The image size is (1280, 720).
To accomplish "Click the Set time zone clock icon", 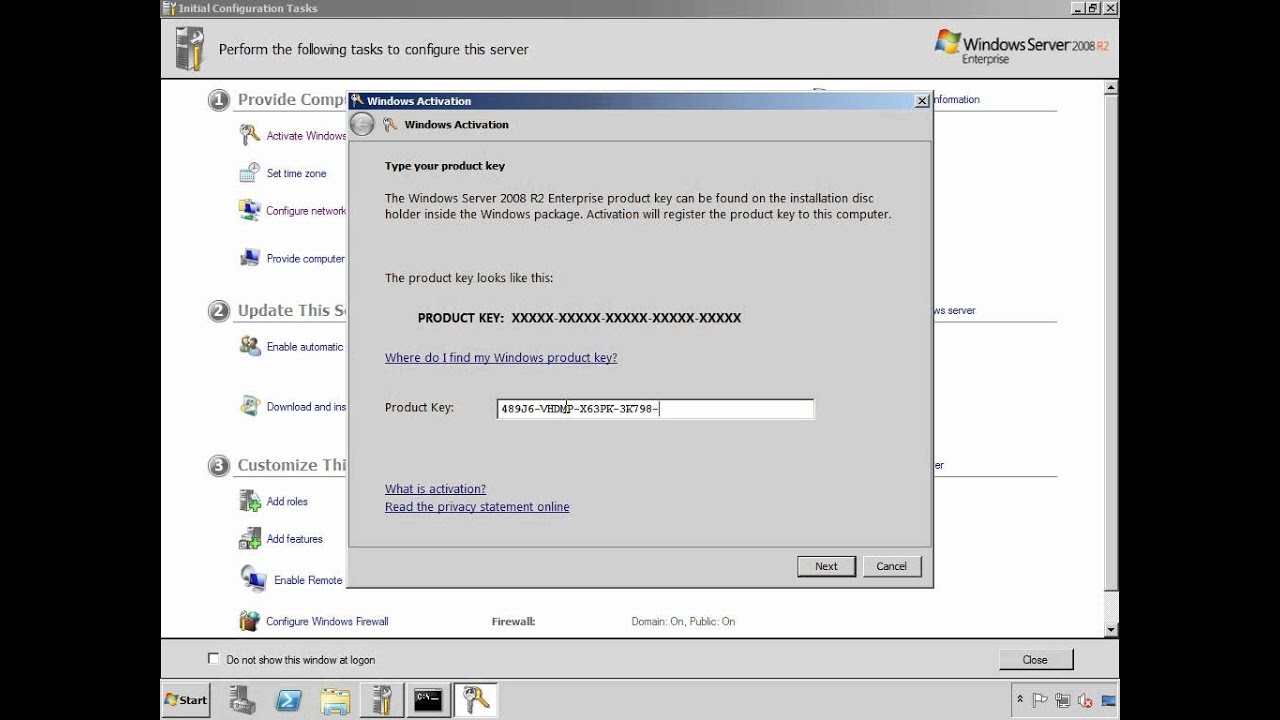I will tap(249, 173).
